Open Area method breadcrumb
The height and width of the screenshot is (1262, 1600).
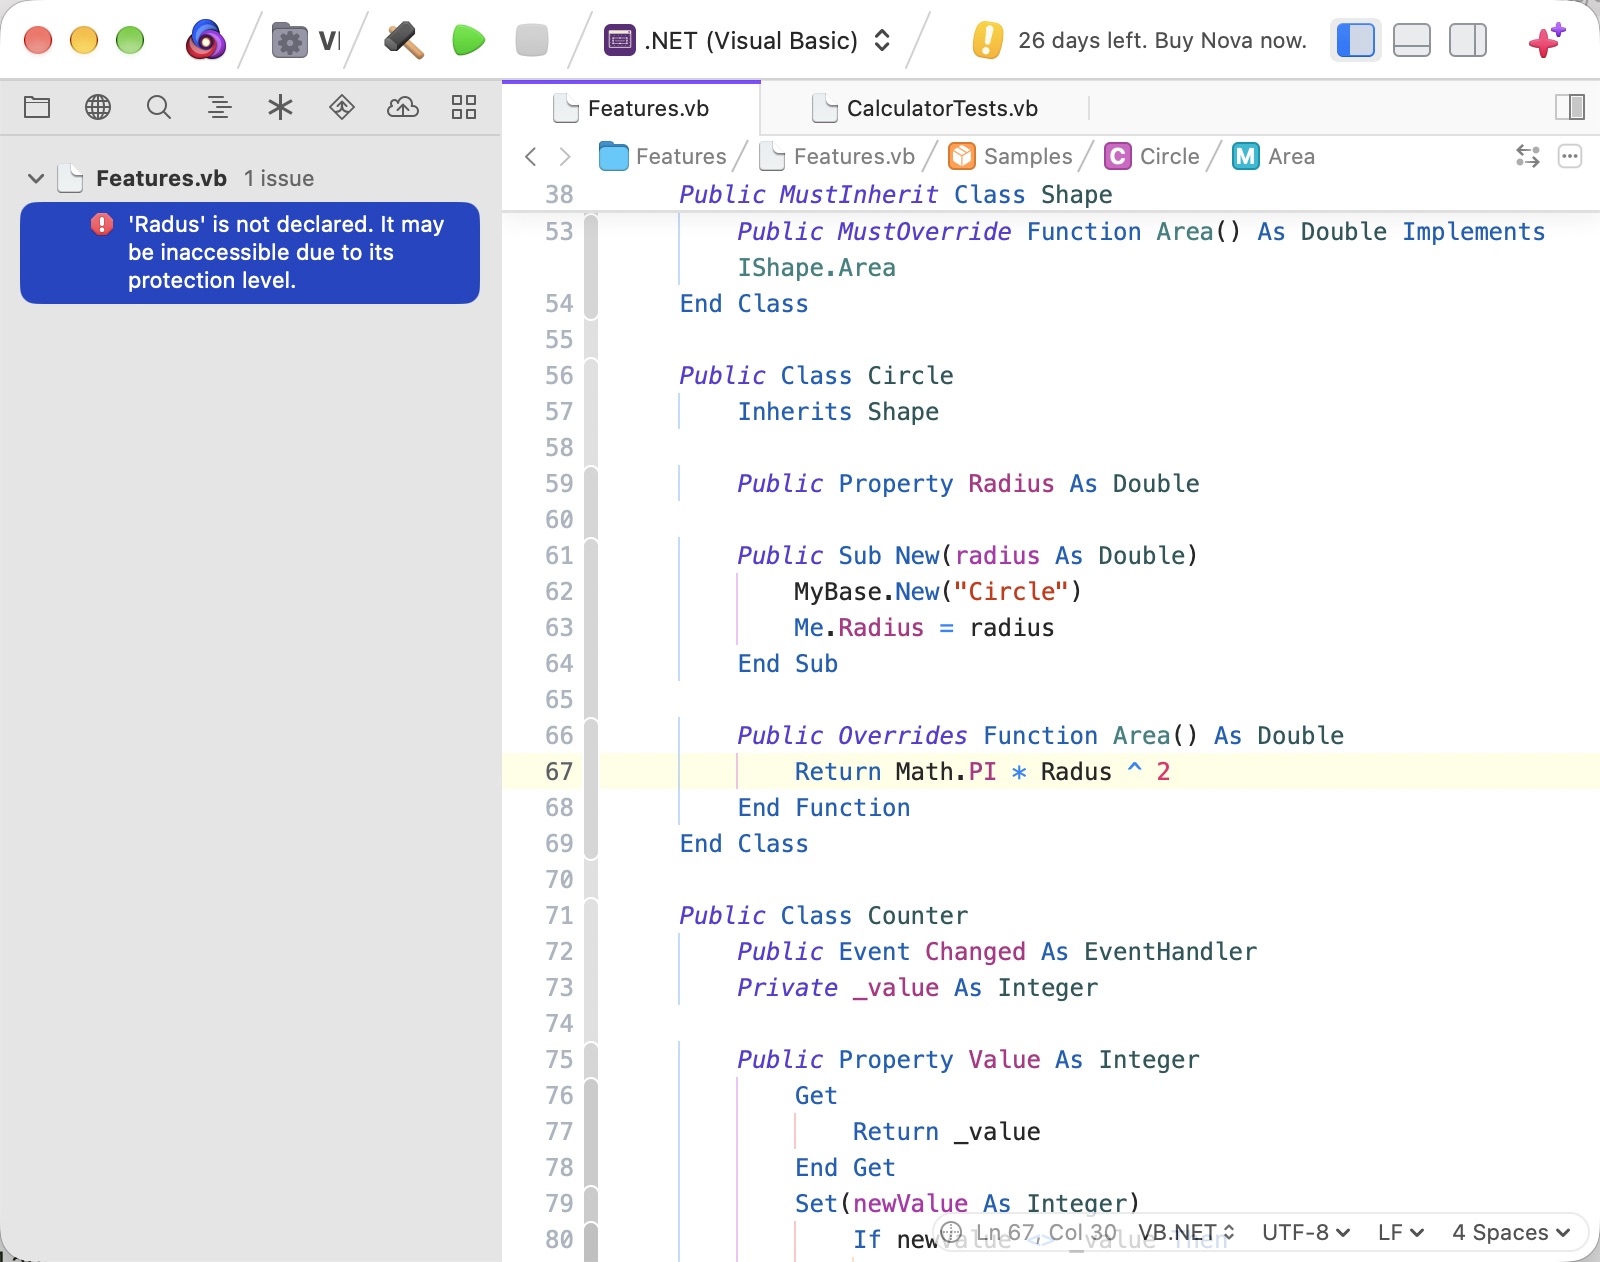(x=1274, y=157)
